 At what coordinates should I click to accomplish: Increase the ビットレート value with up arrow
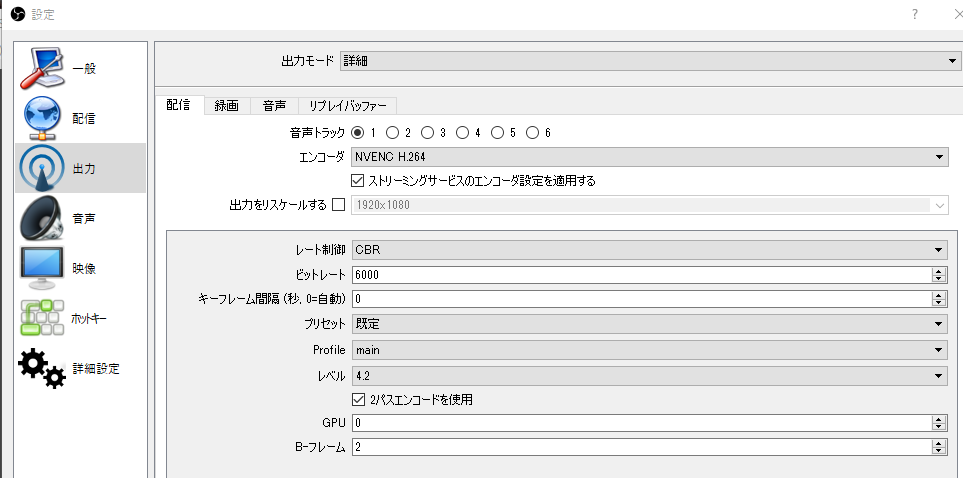click(938, 272)
